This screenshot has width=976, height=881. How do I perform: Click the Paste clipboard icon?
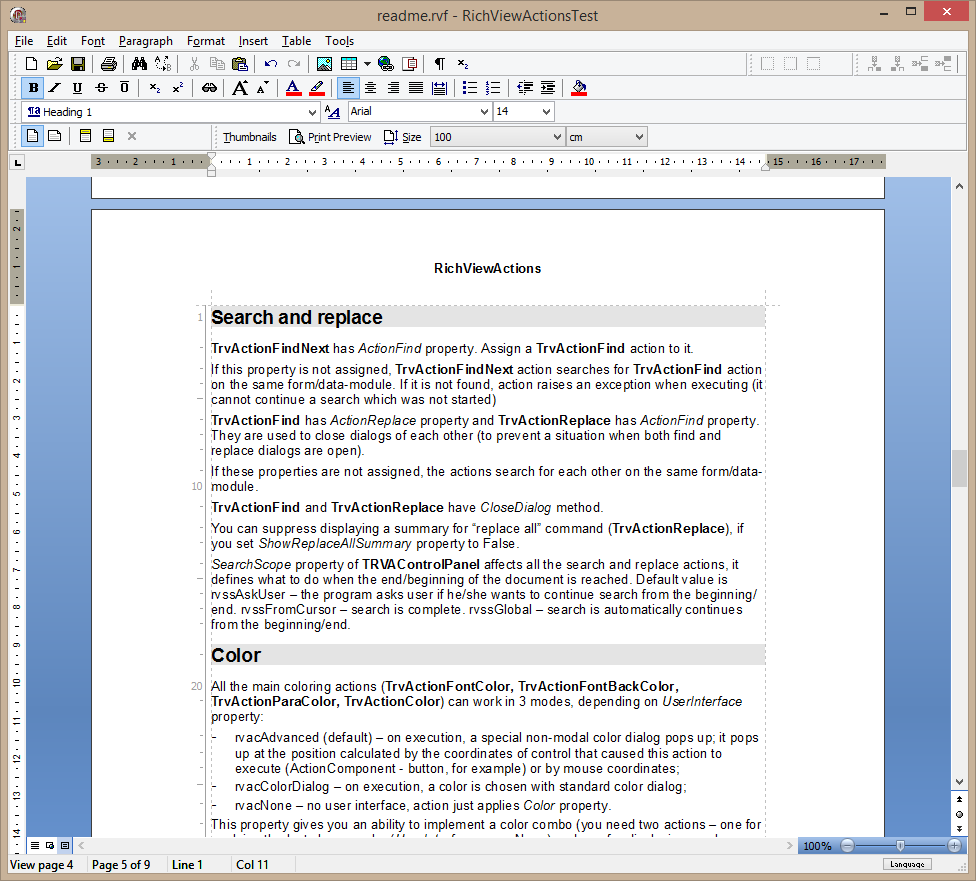[240, 64]
